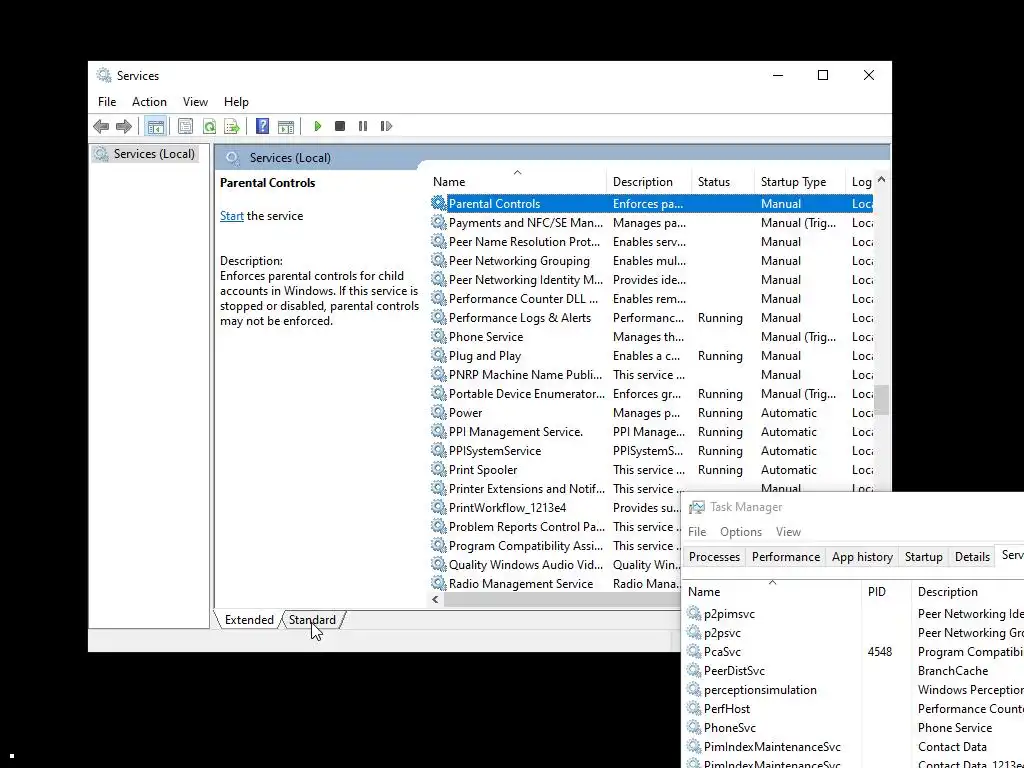This screenshot has height=768, width=1024.
Task: Select the Program Compatibility Assistant service row
Action: [555, 545]
